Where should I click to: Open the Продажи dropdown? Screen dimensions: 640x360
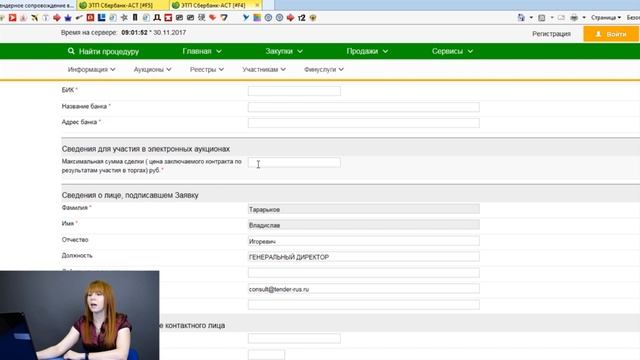coord(367,51)
